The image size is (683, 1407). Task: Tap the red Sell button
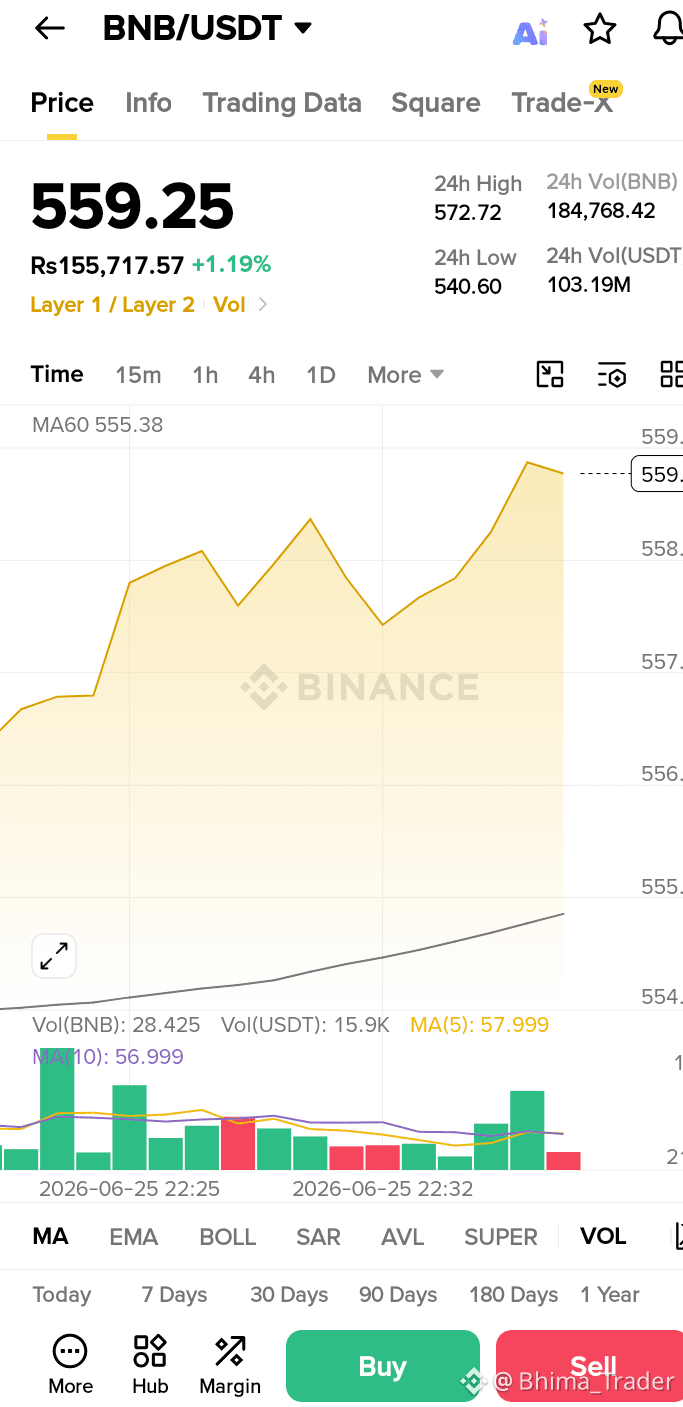tap(591, 1366)
